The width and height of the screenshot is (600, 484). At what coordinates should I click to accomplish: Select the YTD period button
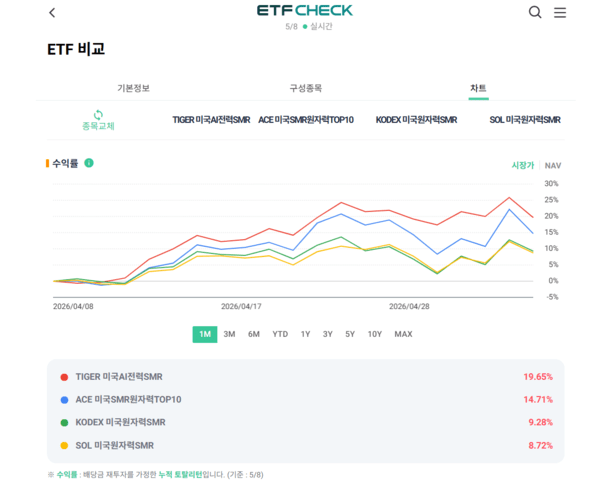pyautogui.click(x=280, y=334)
